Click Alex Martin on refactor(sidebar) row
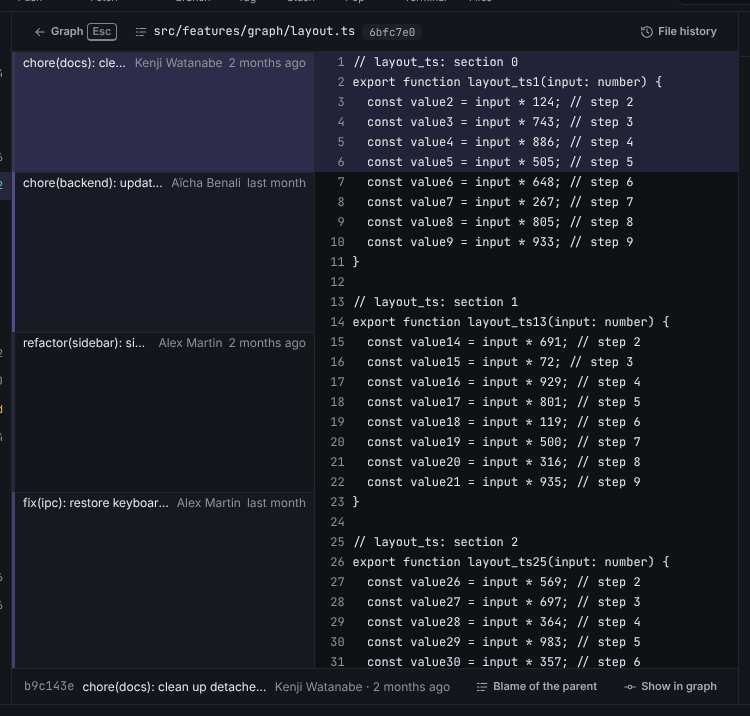 pyautogui.click(x=190, y=343)
